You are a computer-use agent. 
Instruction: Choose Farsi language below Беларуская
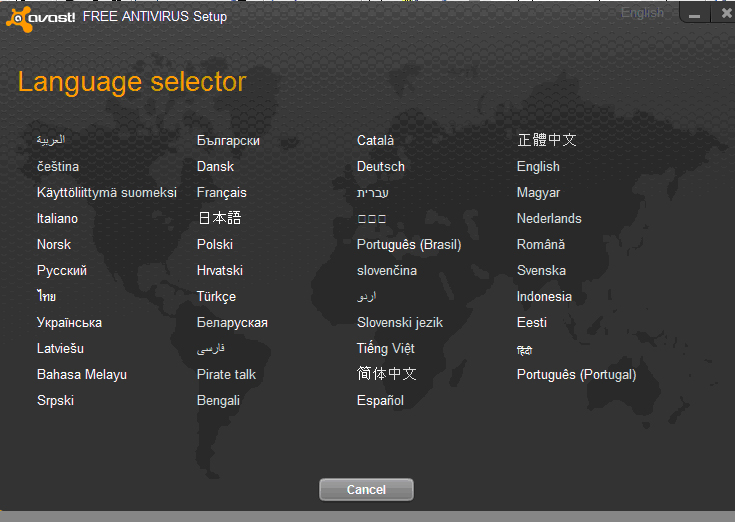(211, 349)
